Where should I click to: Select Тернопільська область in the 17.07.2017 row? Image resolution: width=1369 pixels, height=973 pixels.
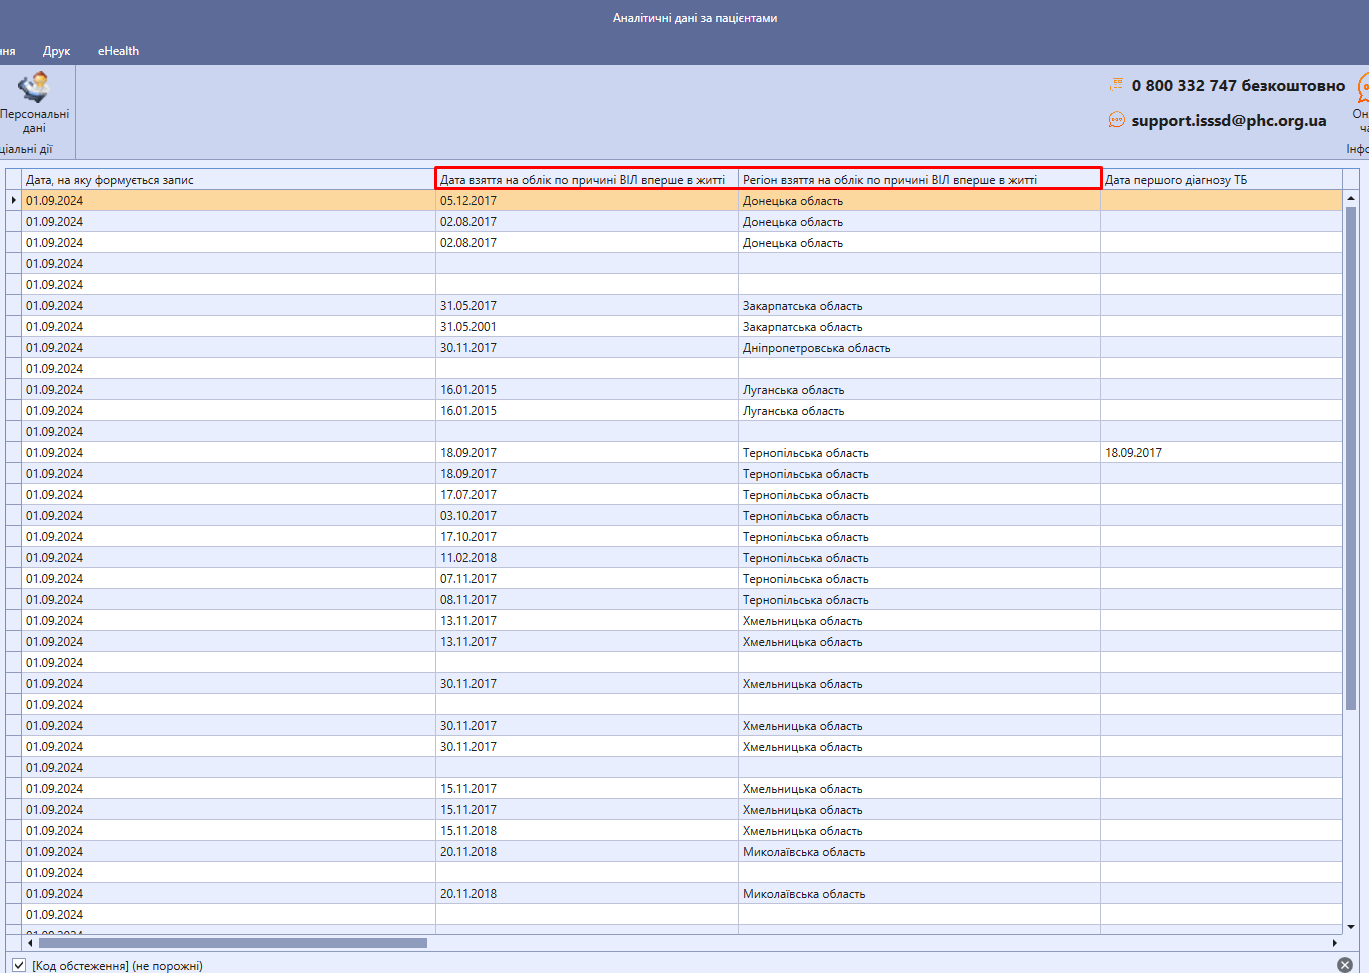[x=919, y=495]
